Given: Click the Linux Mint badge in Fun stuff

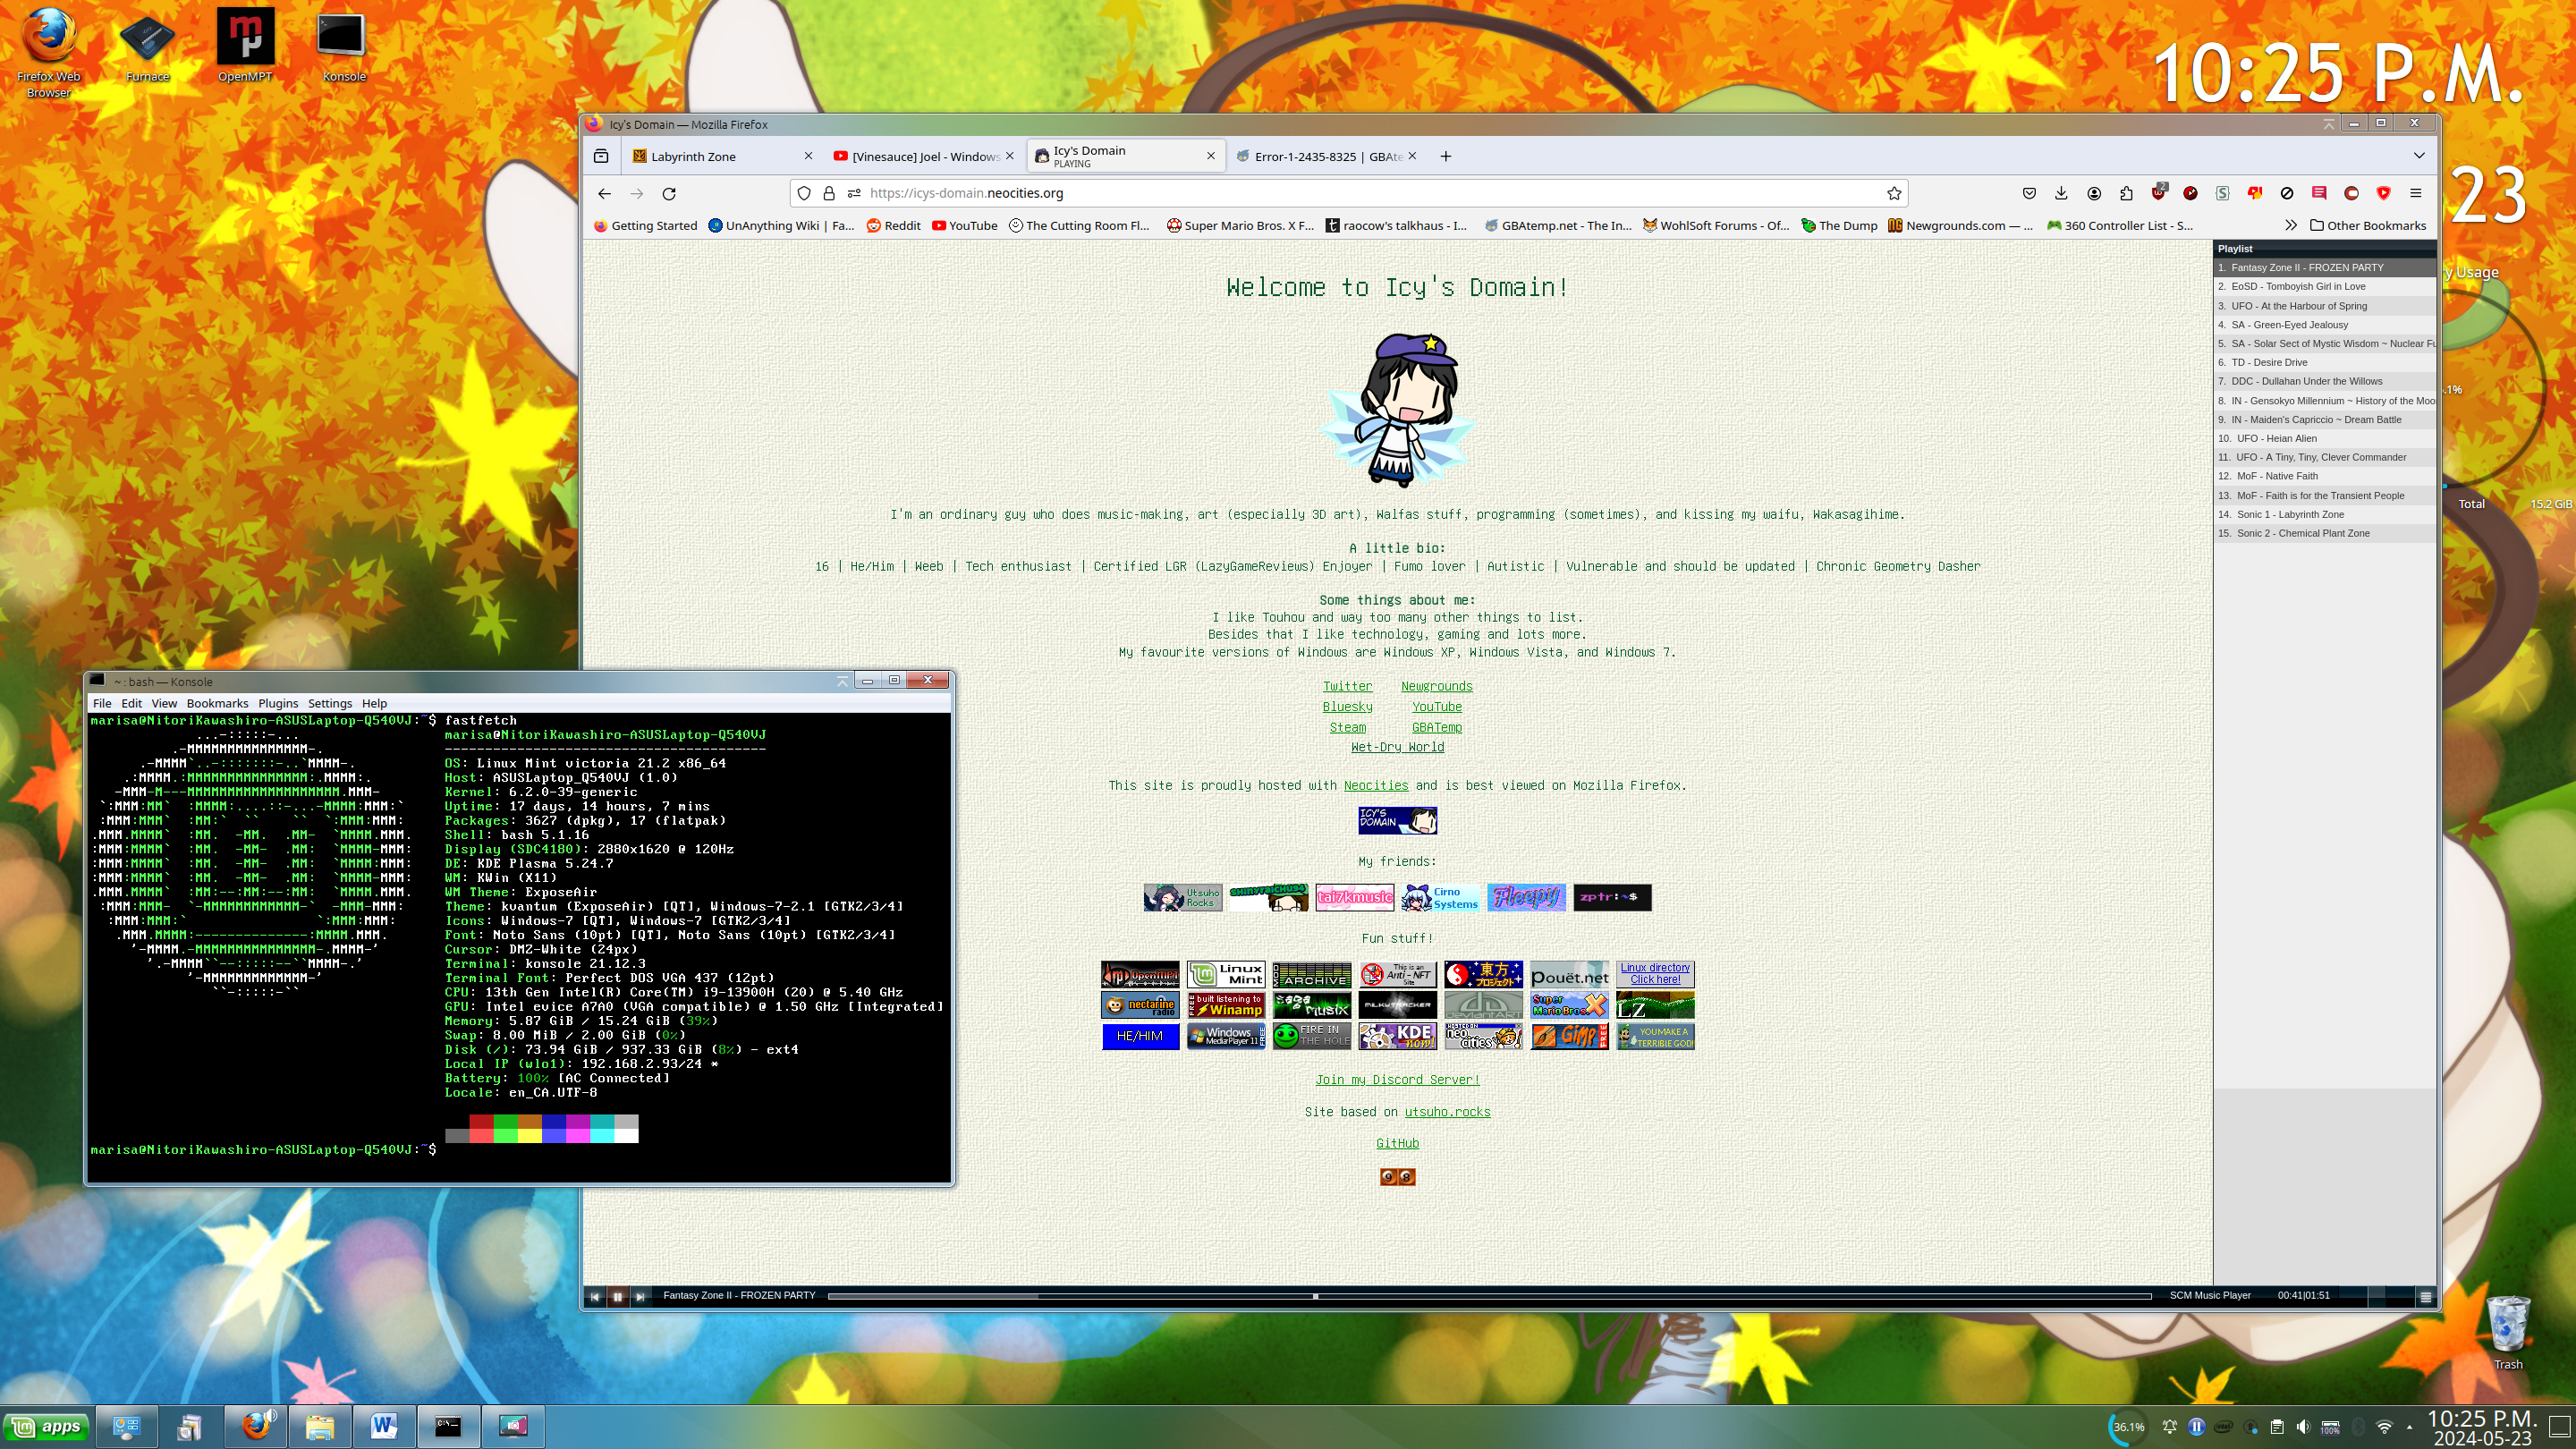Looking at the screenshot, I should (x=1226, y=974).
